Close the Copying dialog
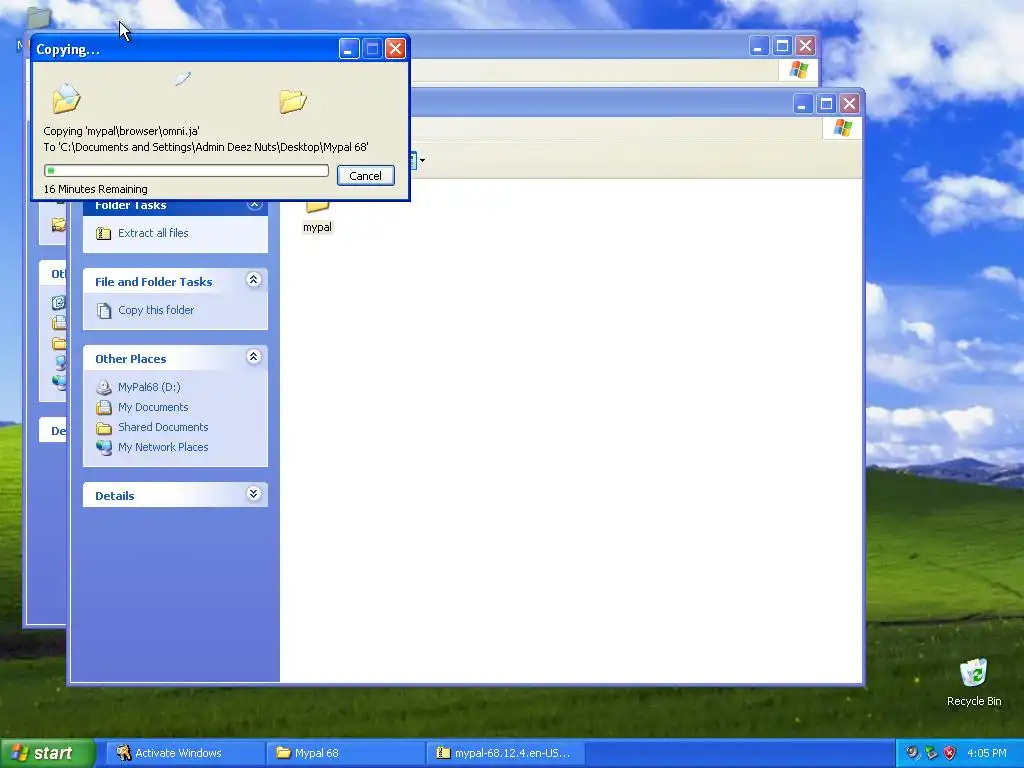Viewport: 1024px width, 768px height. pos(395,48)
